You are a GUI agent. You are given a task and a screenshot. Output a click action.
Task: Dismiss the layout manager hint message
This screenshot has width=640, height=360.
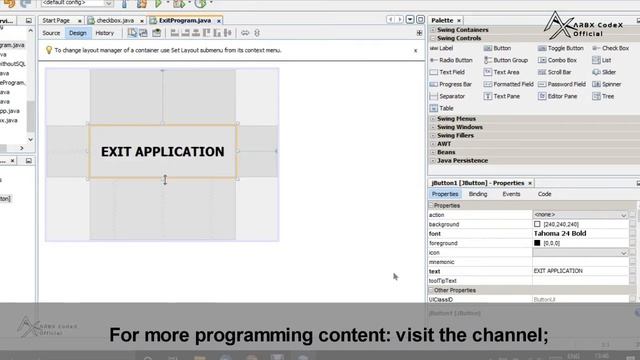coord(416,51)
